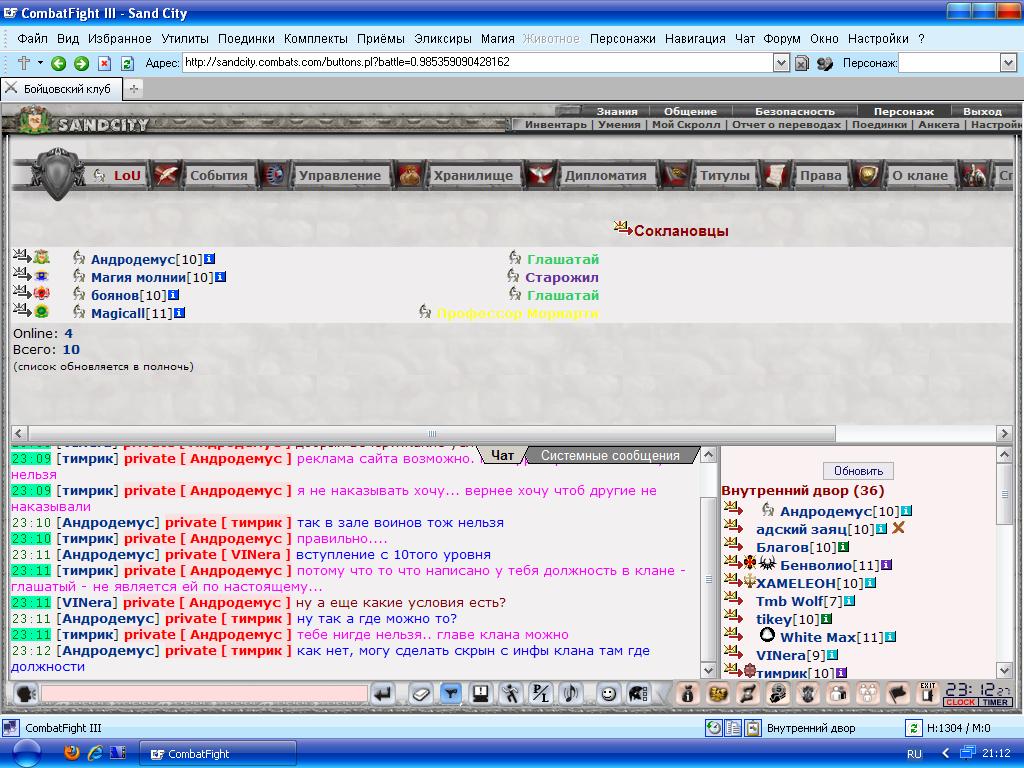The width and height of the screenshot is (1024, 768).
Task: Open the clan Хранилище tab
Action: (473, 175)
